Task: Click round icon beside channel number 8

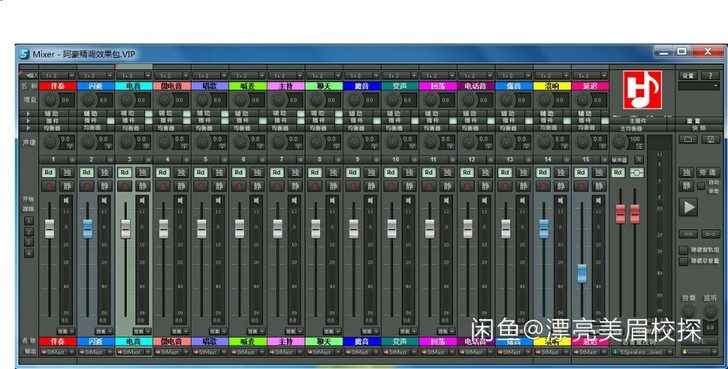Action: pyautogui.click(x=338, y=159)
